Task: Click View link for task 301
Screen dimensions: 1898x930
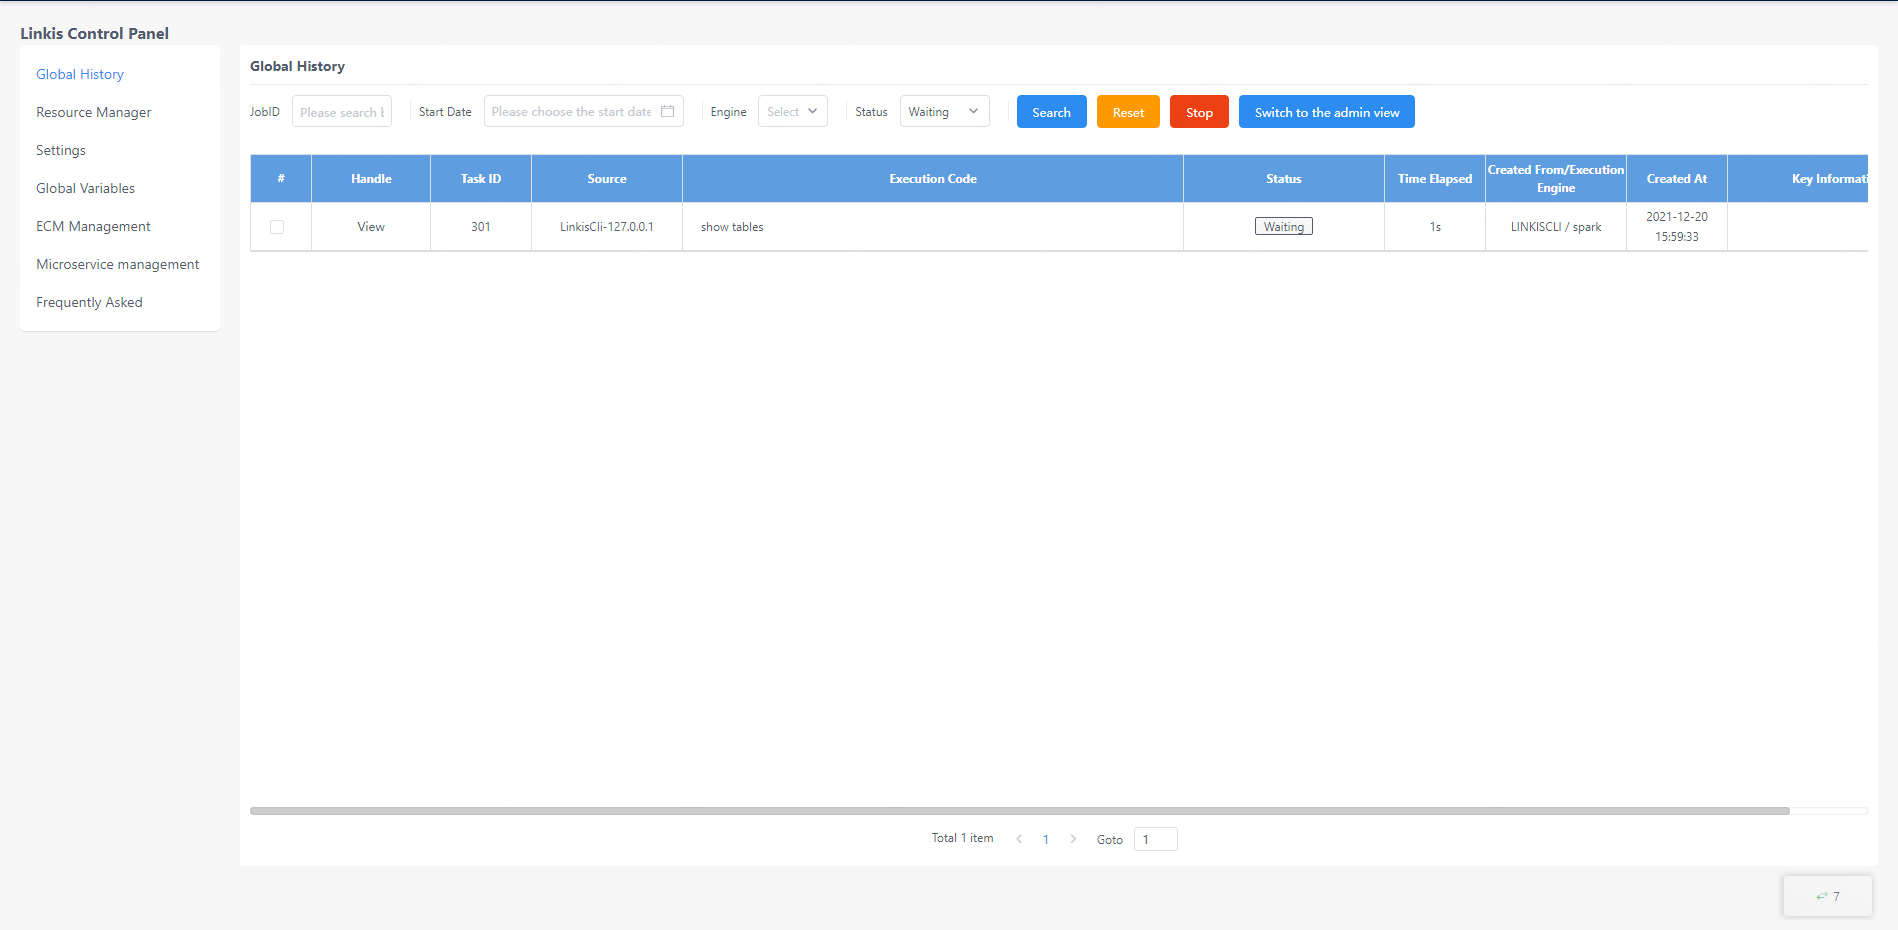Action: [371, 227]
